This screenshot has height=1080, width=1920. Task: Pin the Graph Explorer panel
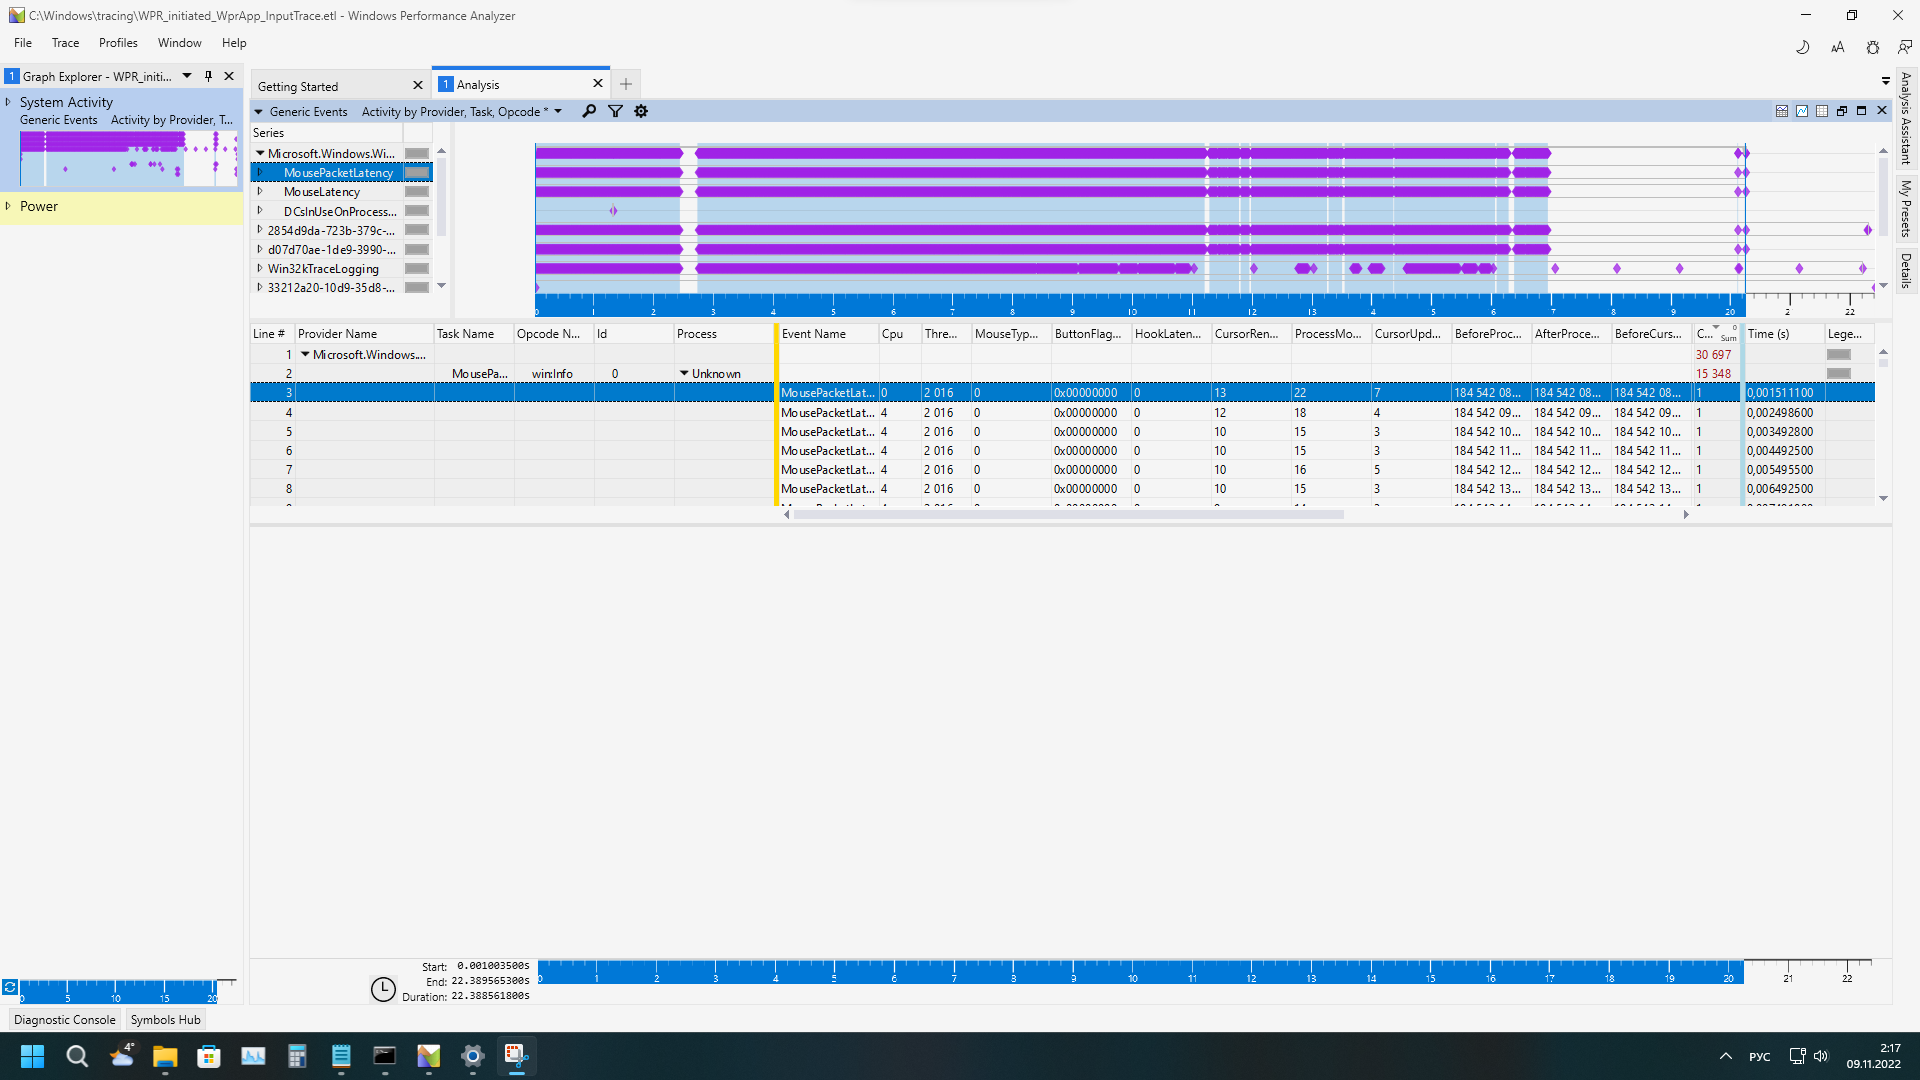click(x=208, y=76)
